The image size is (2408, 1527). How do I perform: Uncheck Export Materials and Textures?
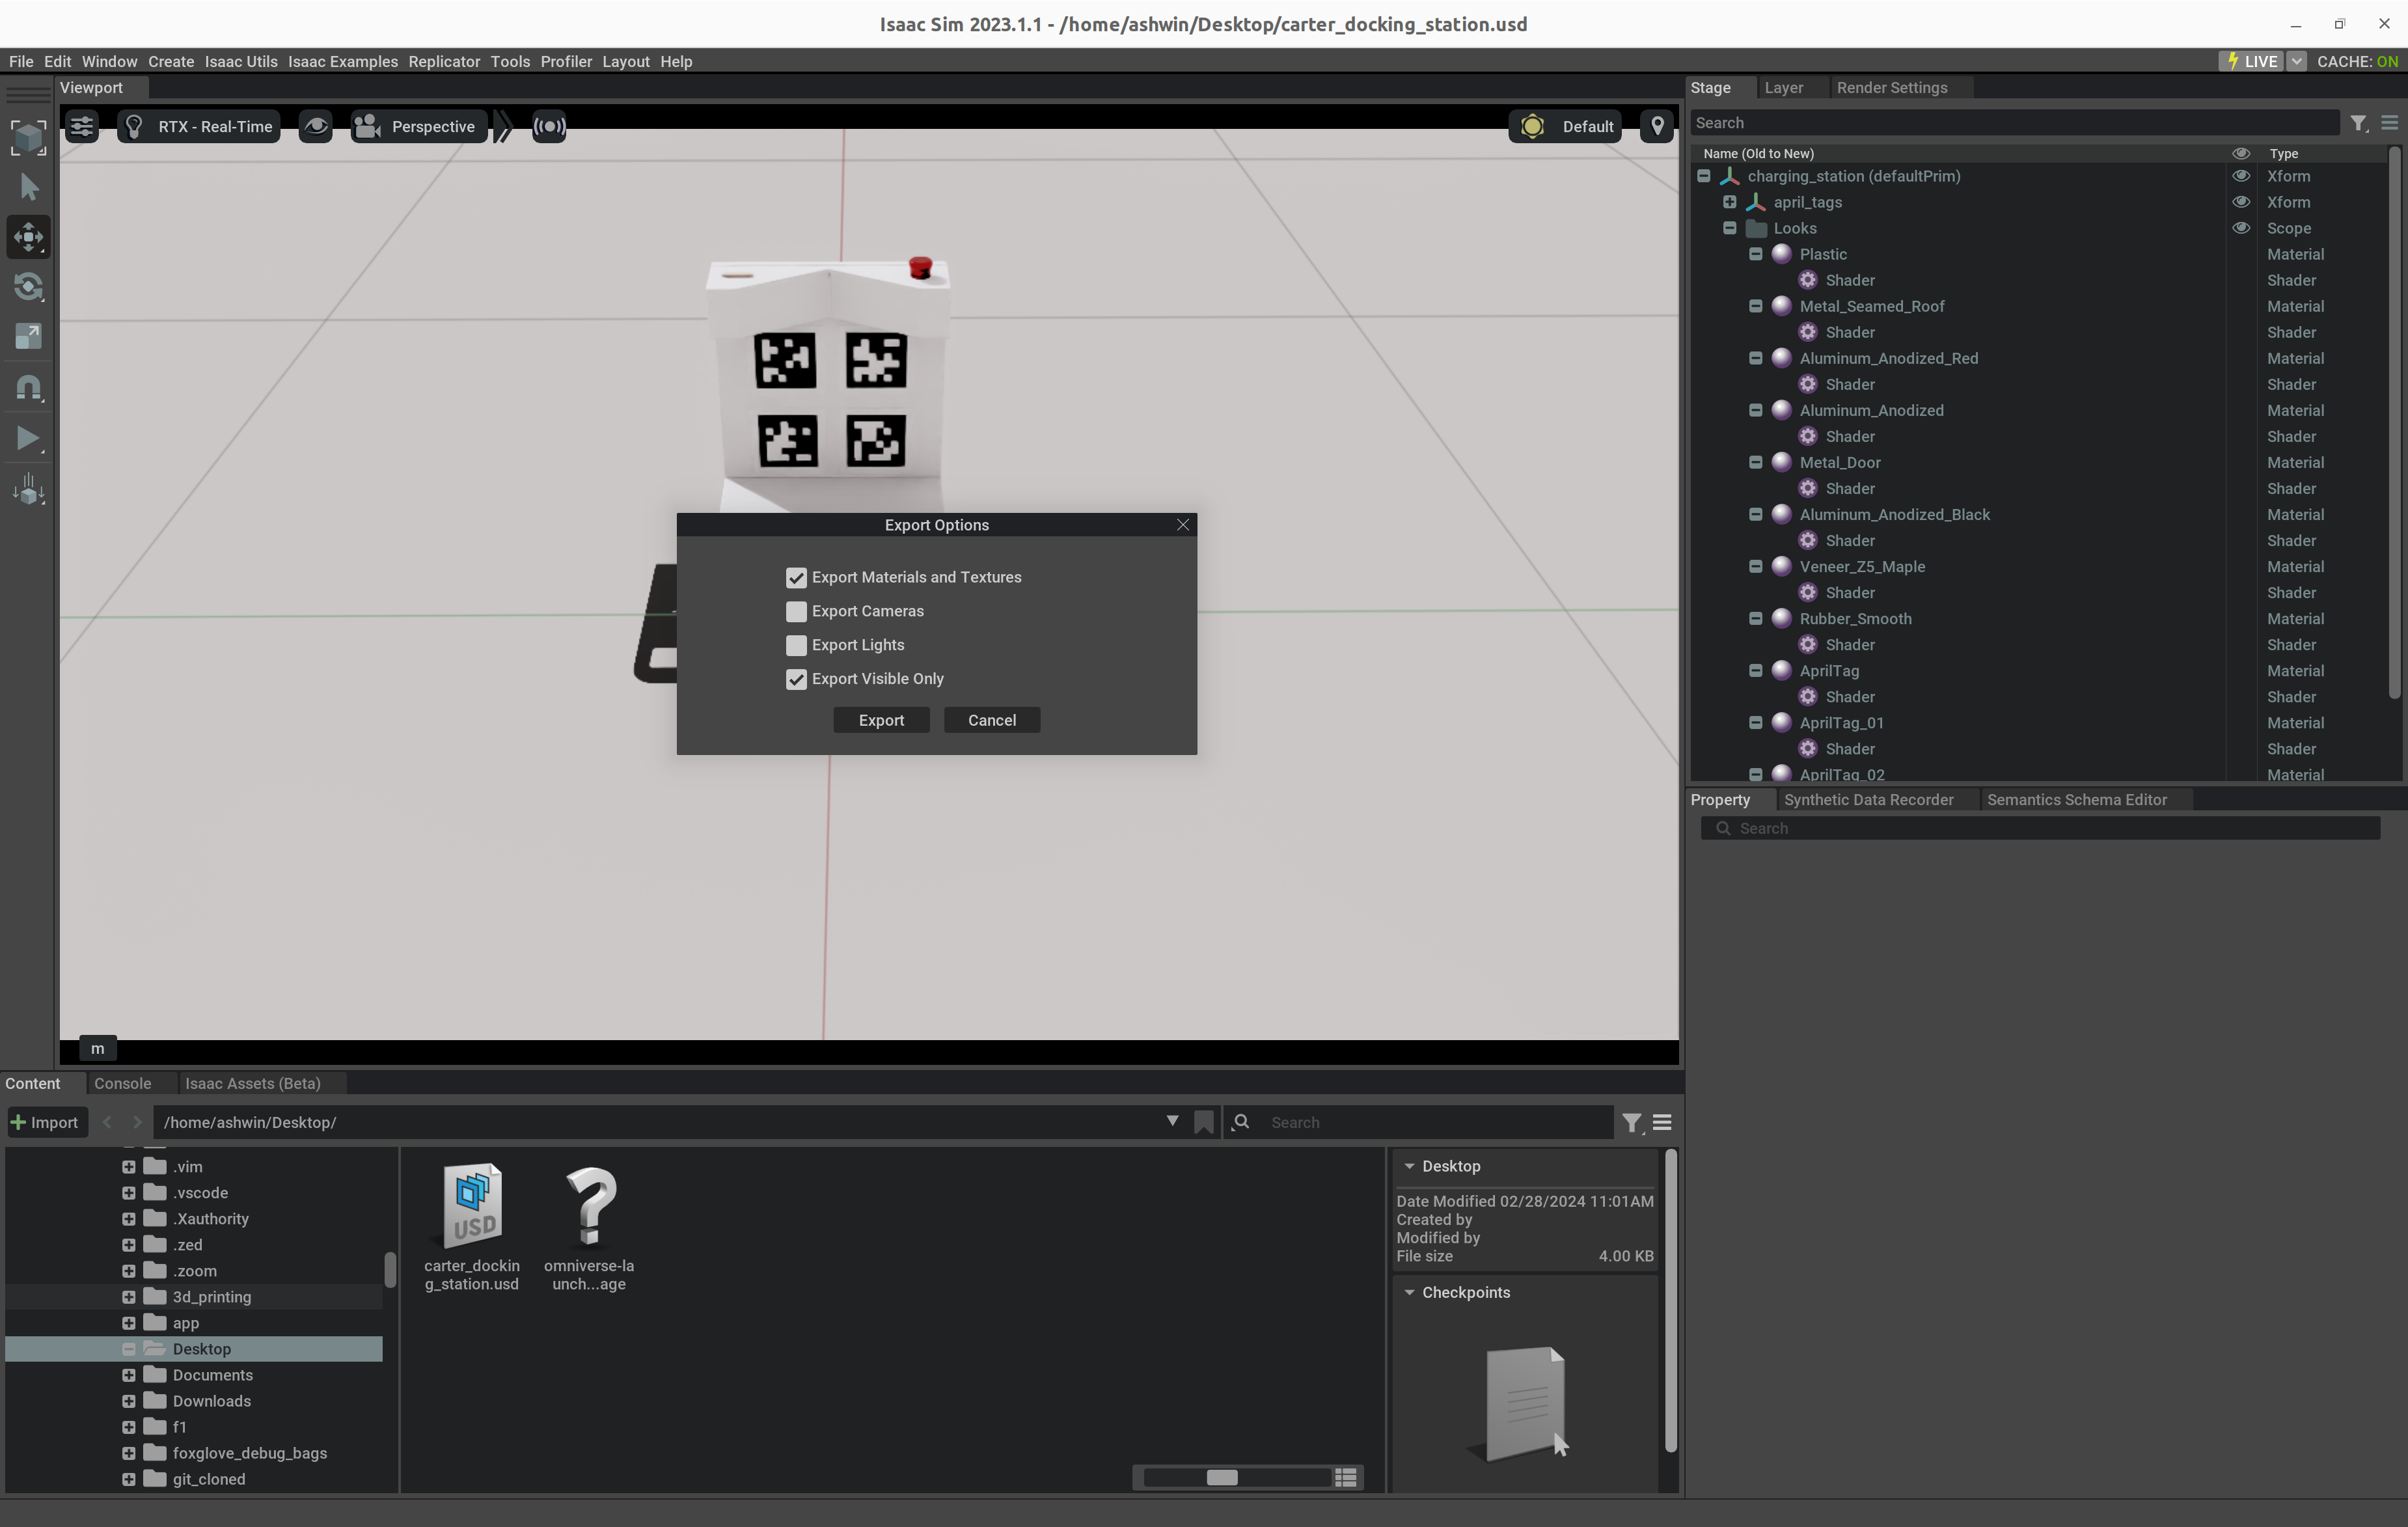coord(796,578)
